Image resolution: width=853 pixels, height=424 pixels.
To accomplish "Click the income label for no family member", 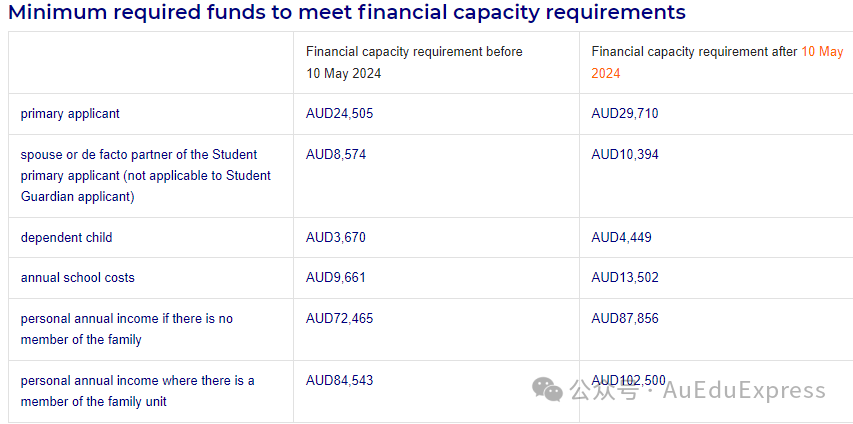I will click(127, 329).
